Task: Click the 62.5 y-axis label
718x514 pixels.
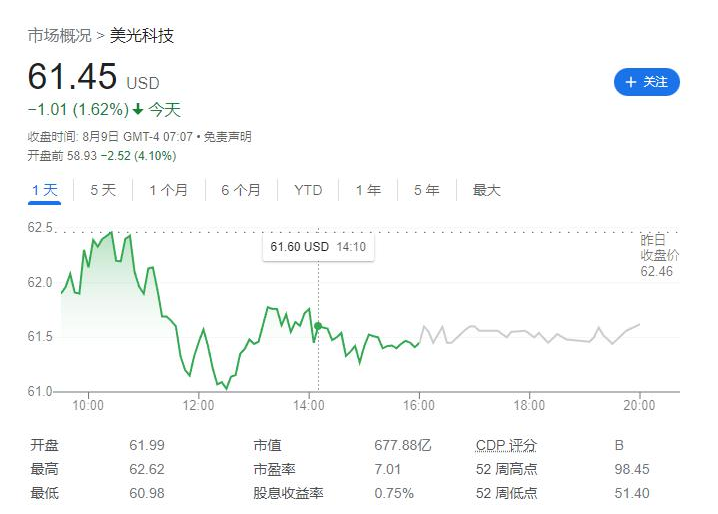Action: tap(40, 227)
